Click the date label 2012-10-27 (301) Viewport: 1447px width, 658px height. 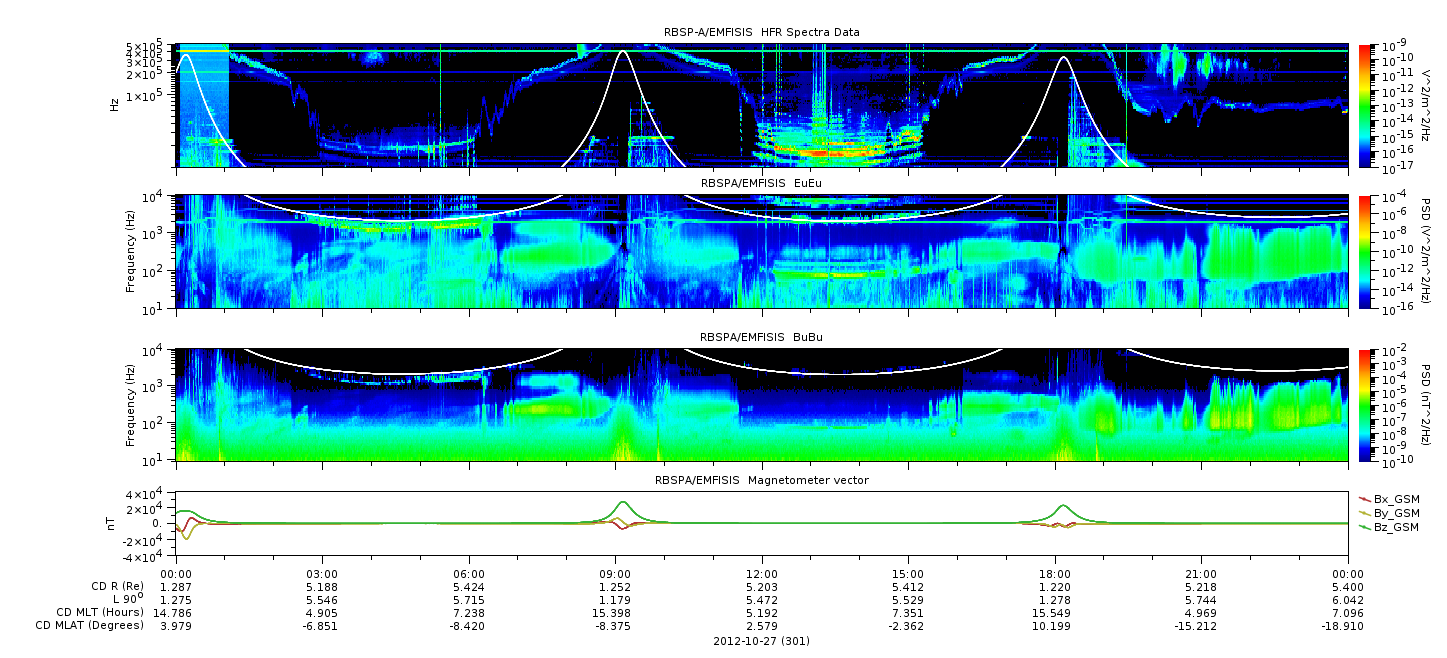coord(761,640)
